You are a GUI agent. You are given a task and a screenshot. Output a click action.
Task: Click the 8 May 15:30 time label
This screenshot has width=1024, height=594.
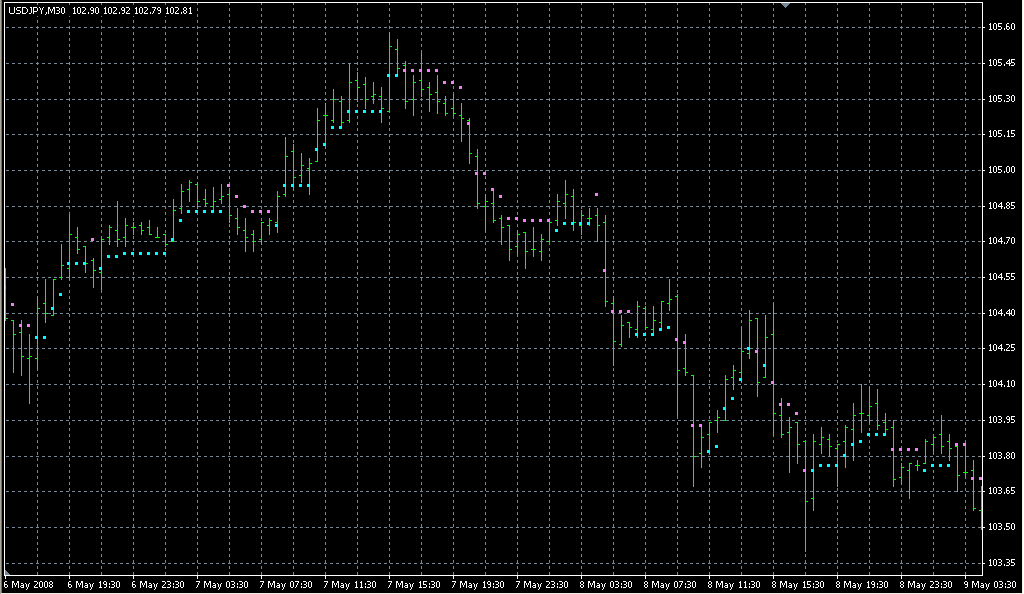(x=798, y=584)
